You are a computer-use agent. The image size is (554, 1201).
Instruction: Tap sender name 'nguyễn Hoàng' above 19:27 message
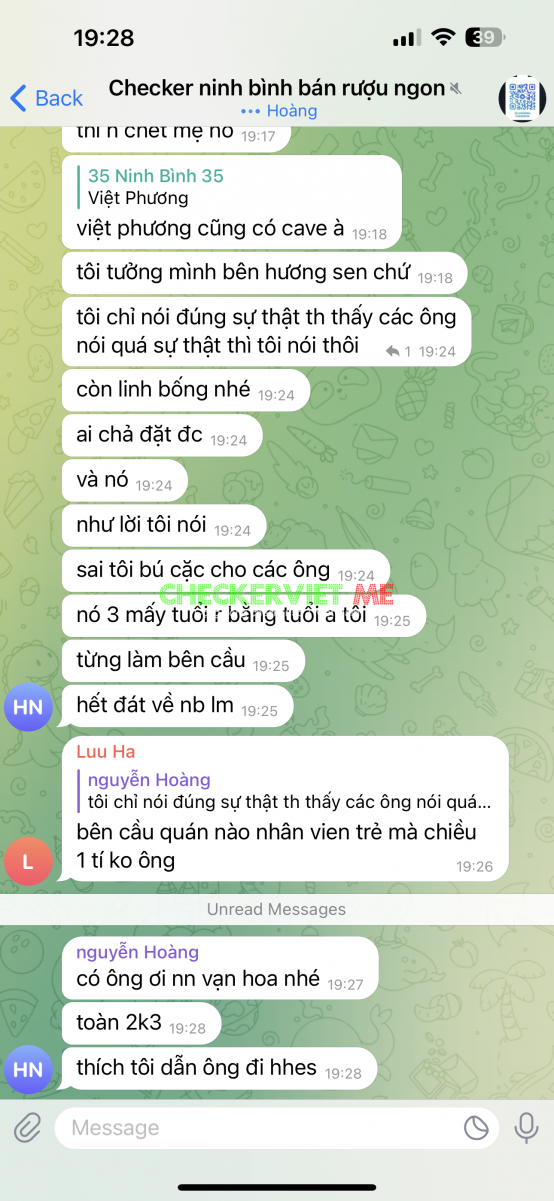(x=137, y=952)
